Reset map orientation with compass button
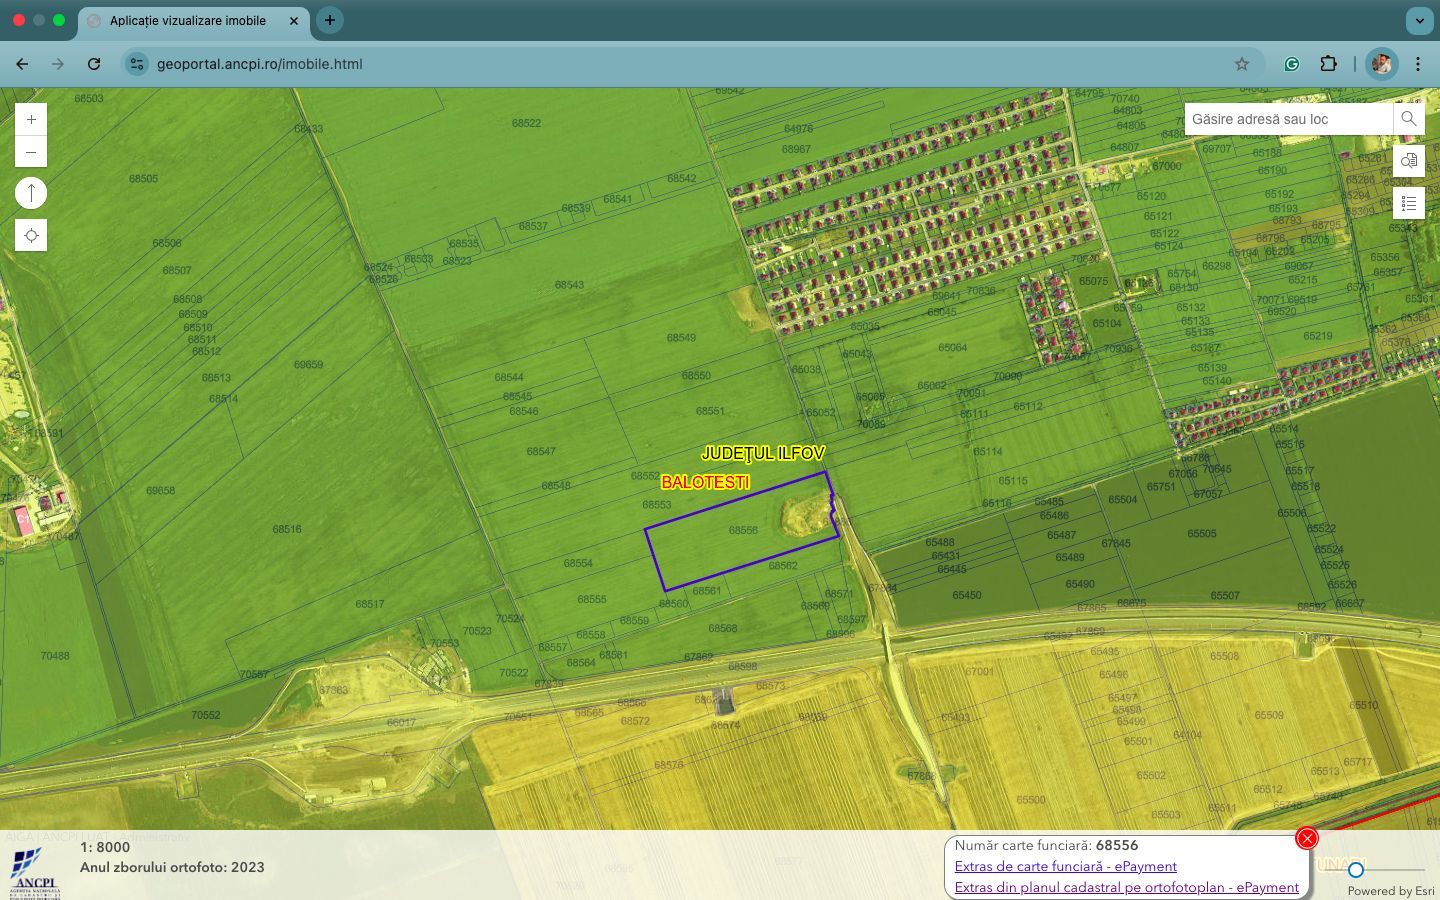Image resolution: width=1440 pixels, height=900 pixels. [31, 193]
